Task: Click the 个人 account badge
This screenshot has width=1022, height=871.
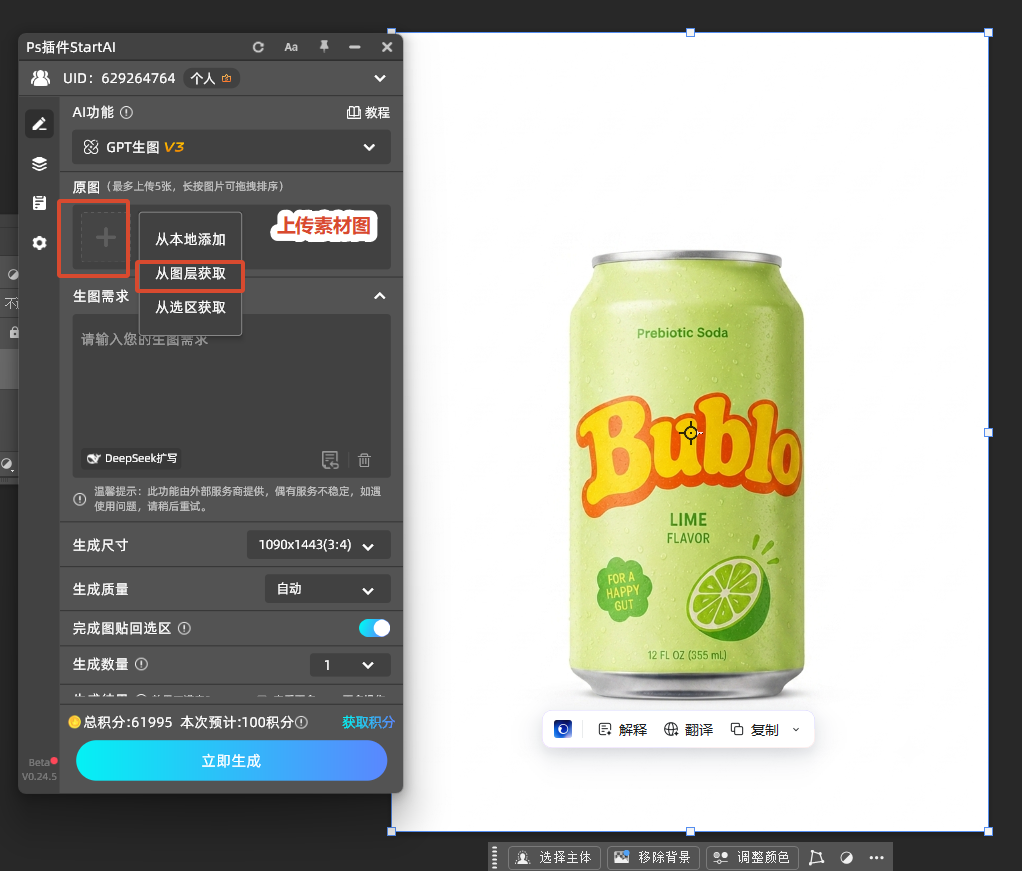Action: [211, 78]
